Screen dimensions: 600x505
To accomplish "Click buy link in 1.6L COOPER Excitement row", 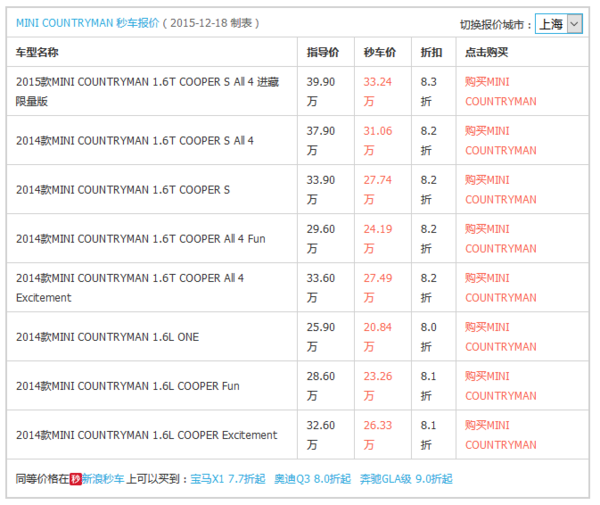I will click(501, 435).
